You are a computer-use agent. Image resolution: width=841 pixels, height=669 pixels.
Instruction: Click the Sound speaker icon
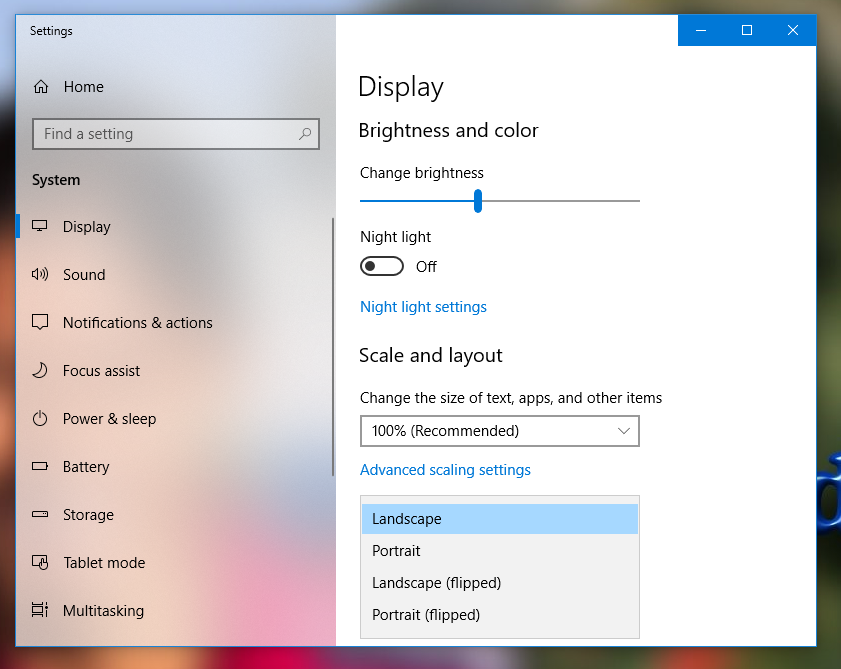pos(40,274)
